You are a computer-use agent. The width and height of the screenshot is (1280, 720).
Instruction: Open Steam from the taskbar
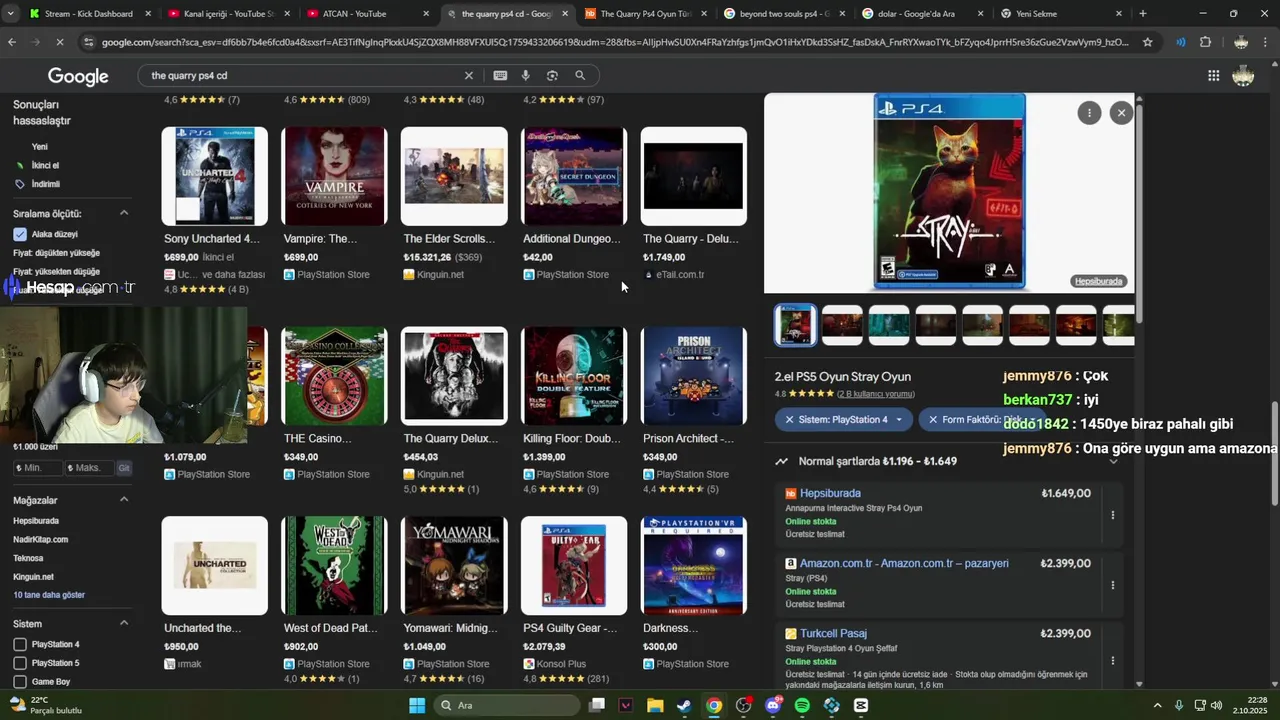pyautogui.click(x=684, y=705)
